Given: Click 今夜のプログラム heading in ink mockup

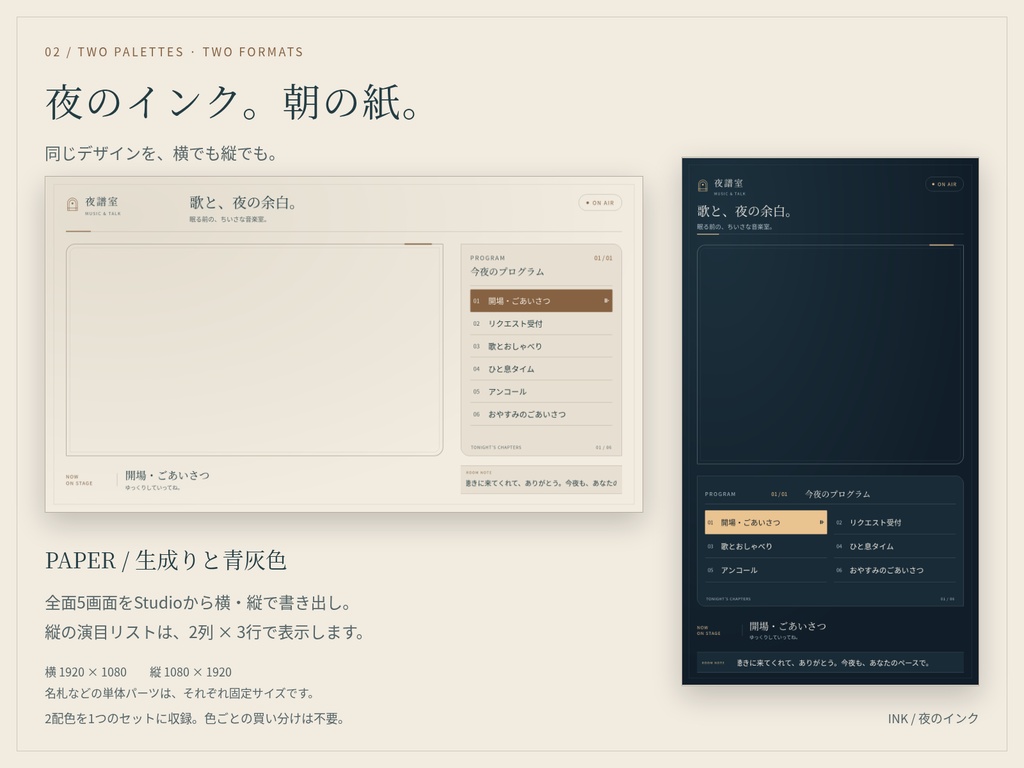Looking at the screenshot, I should coord(837,494).
